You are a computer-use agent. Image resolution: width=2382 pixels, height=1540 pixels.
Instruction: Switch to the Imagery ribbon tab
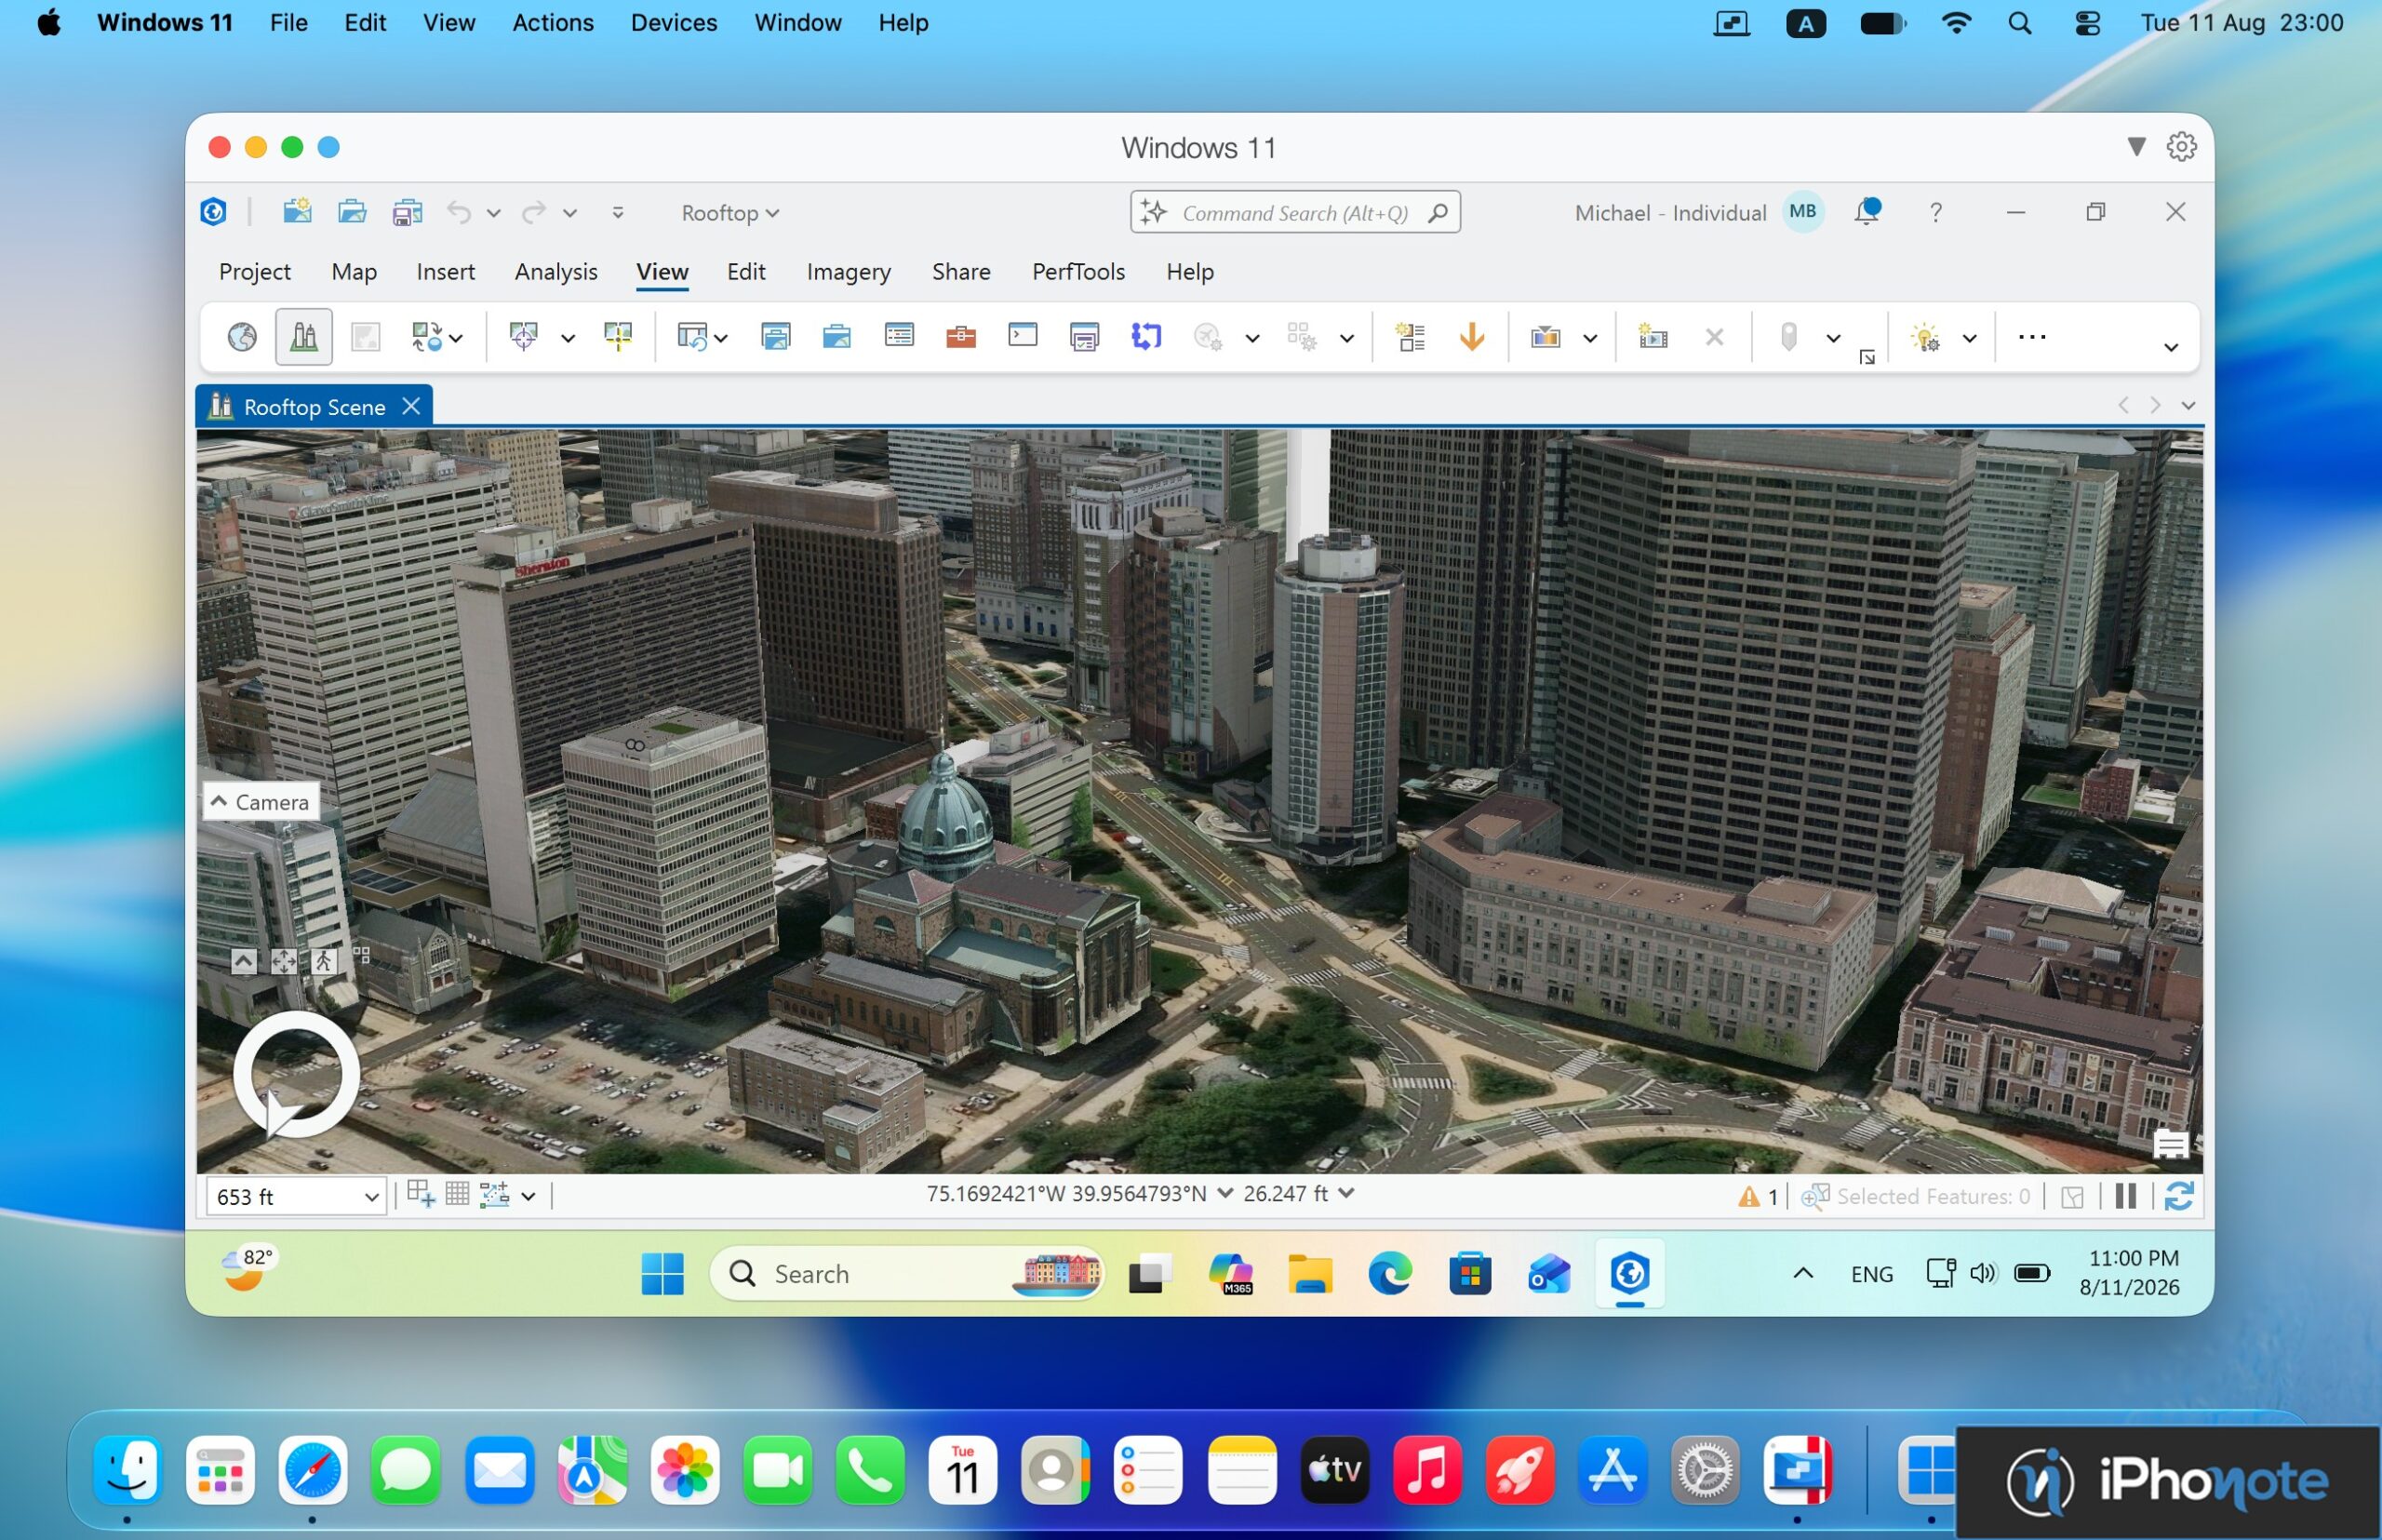click(848, 272)
